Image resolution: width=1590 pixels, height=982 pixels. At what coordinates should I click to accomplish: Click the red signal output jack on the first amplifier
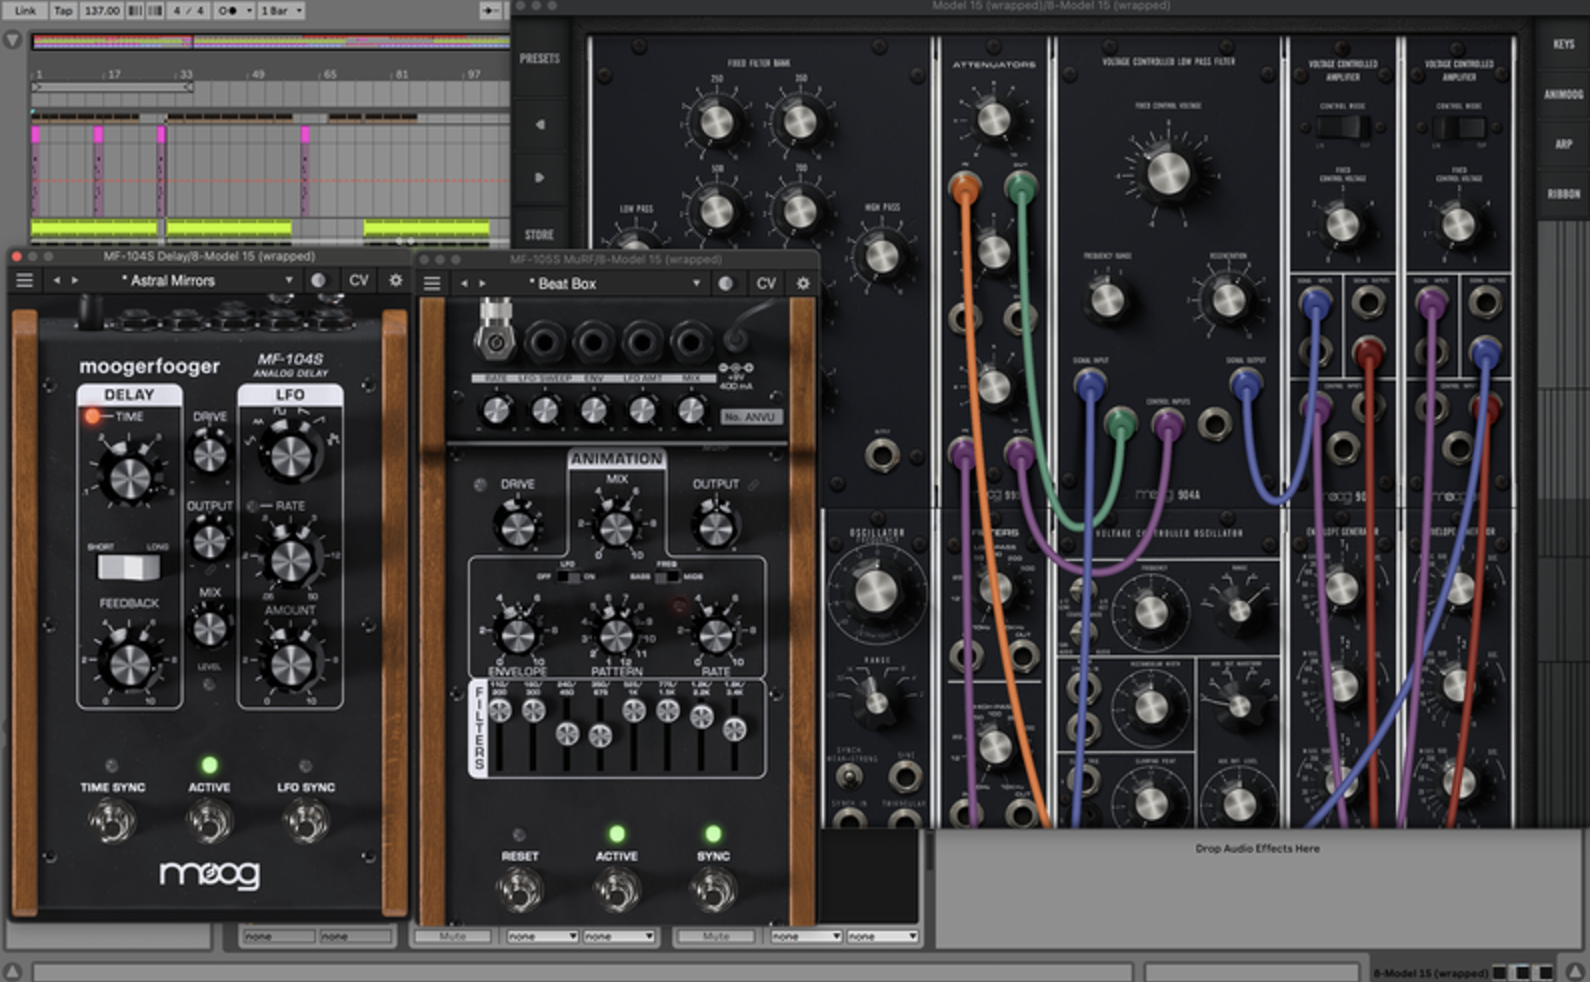click(1369, 351)
